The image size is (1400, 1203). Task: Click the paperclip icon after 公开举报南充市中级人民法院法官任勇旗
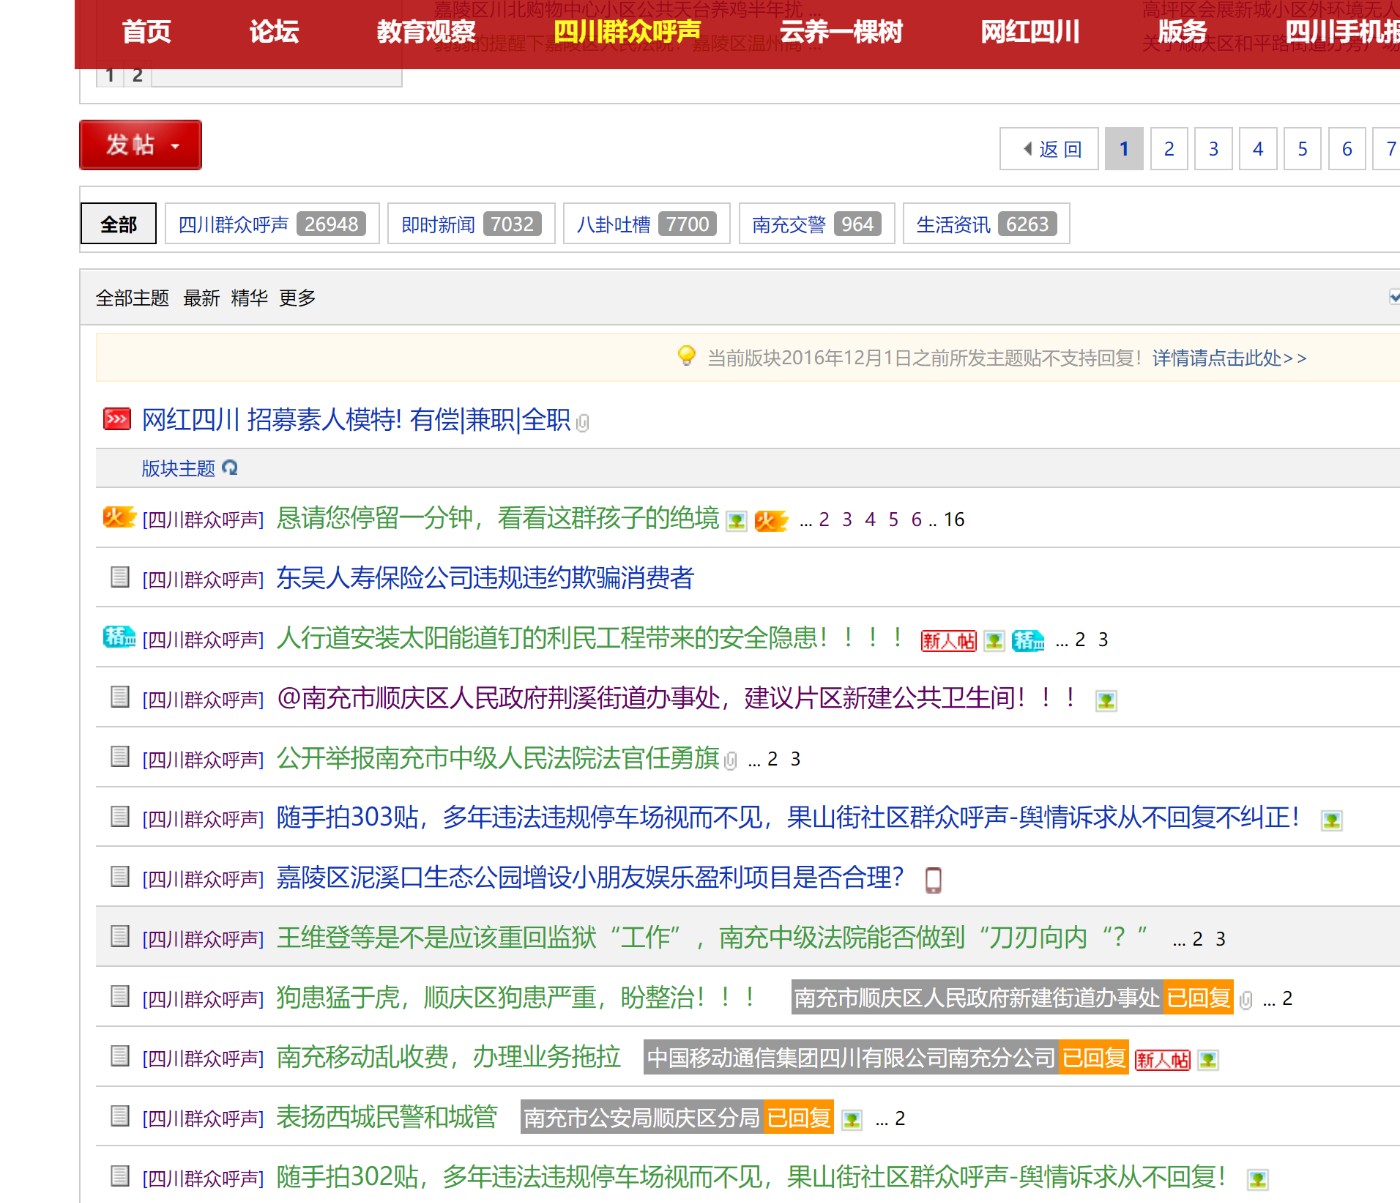(731, 761)
